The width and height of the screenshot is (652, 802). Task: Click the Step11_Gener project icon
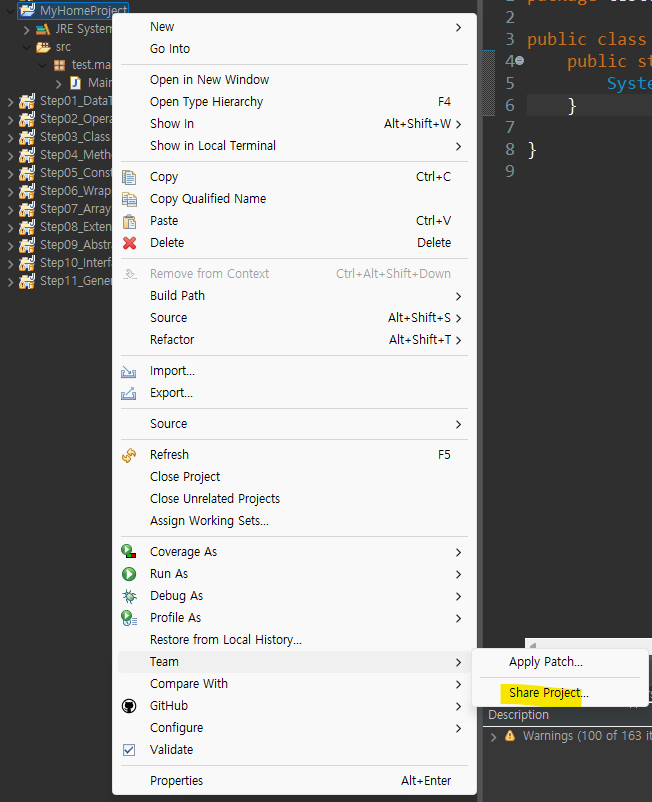tap(27, 281)
